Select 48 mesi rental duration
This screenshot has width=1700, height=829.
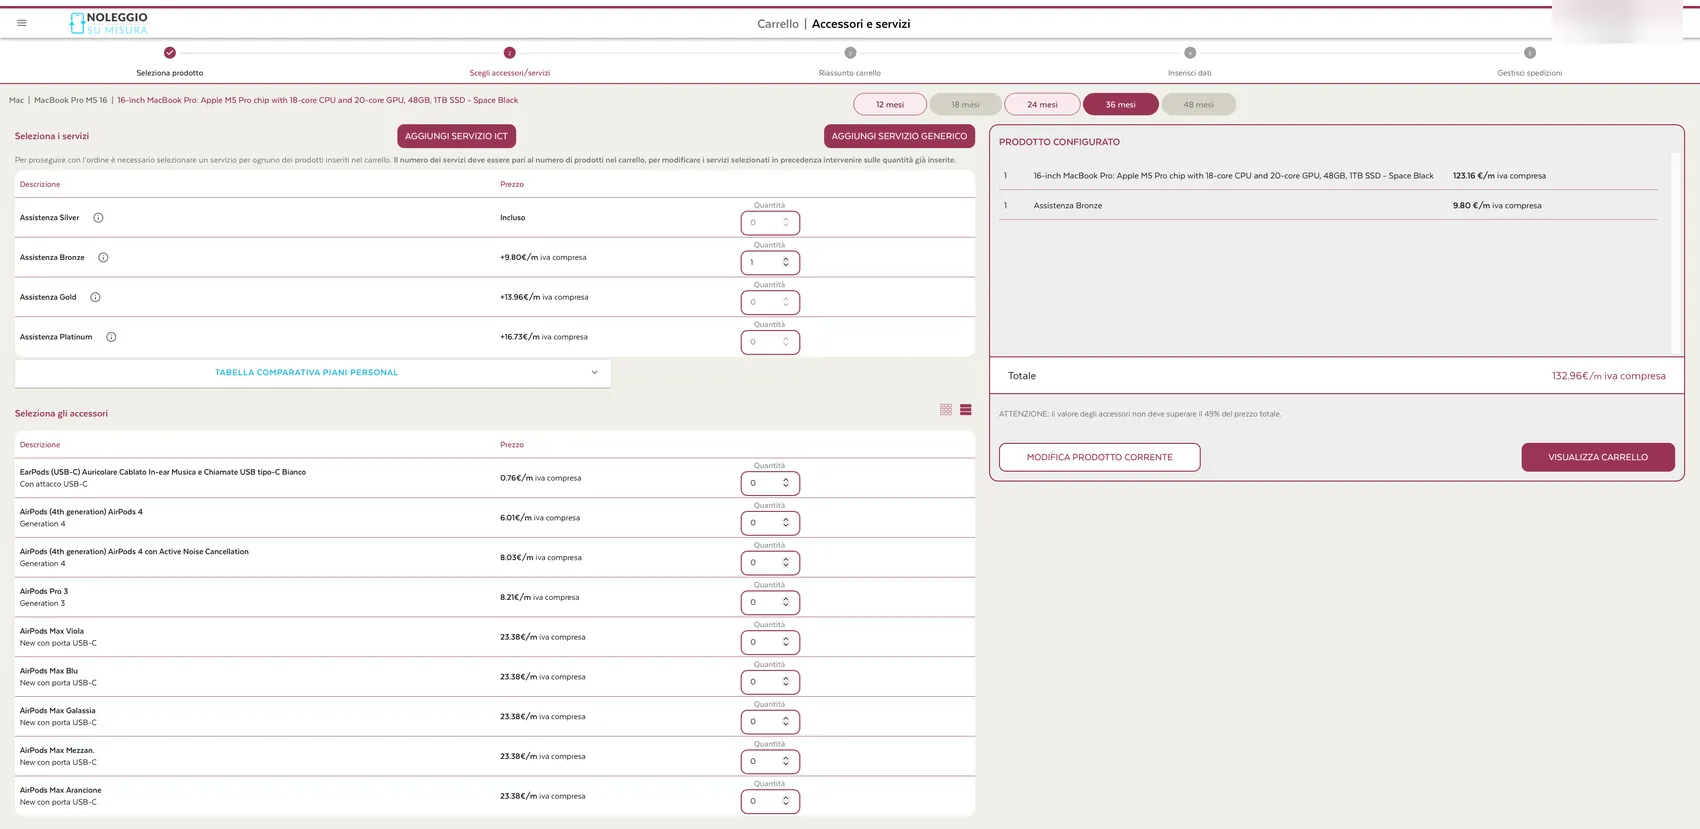point(1198,104)
